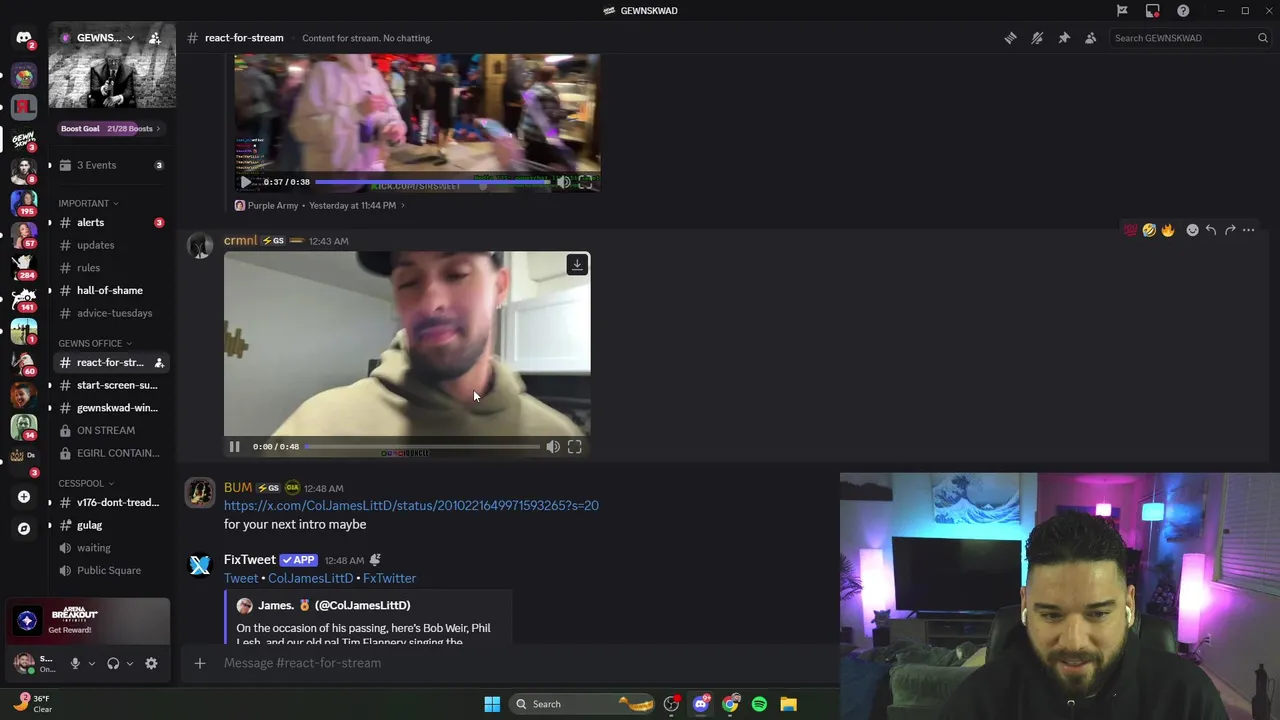The width and height of the screenshot is (1280, 720).
Task: Fullscreen the Purple Army video
Action: 586,182
